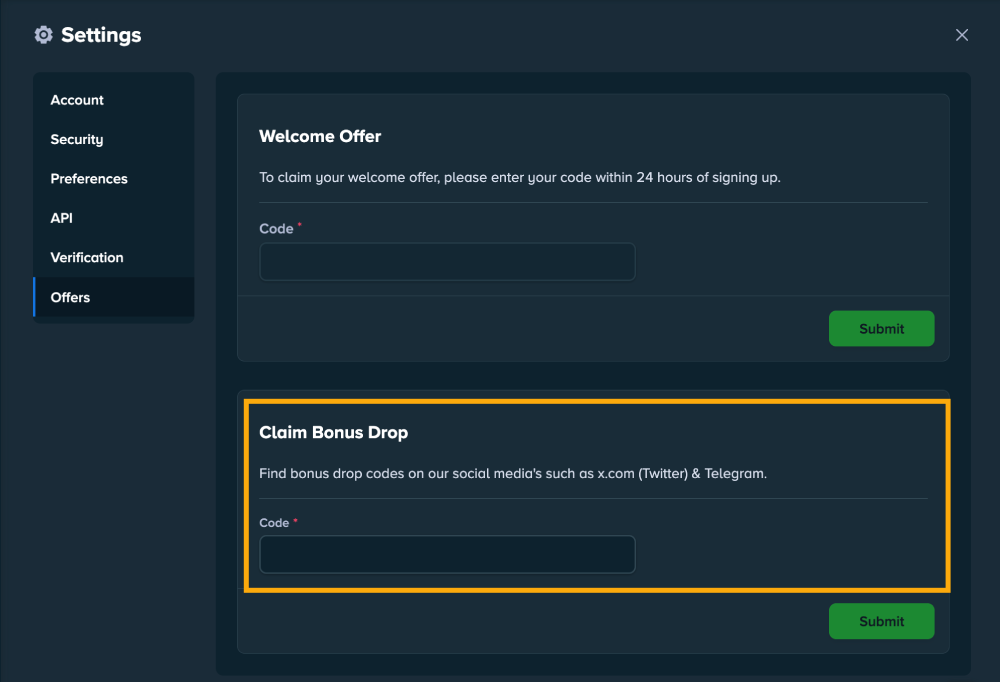Submit the Bonus Drop code

881,621
